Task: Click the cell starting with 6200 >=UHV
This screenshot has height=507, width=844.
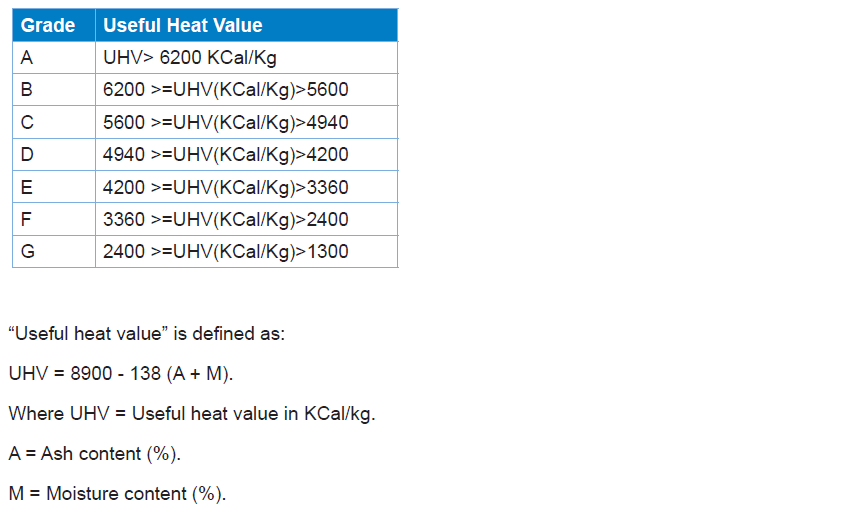Action: coord(226,89)
